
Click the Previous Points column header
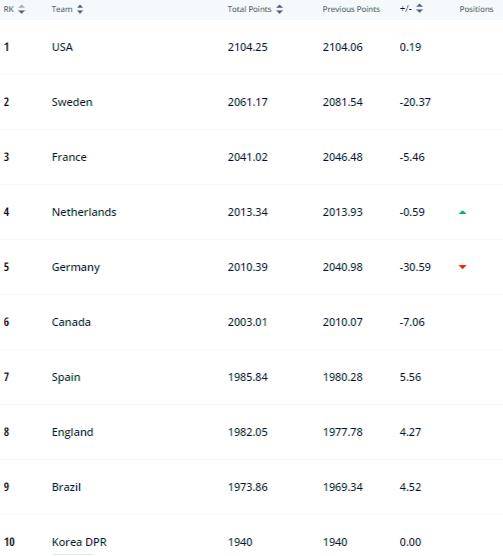pos(351,9)
